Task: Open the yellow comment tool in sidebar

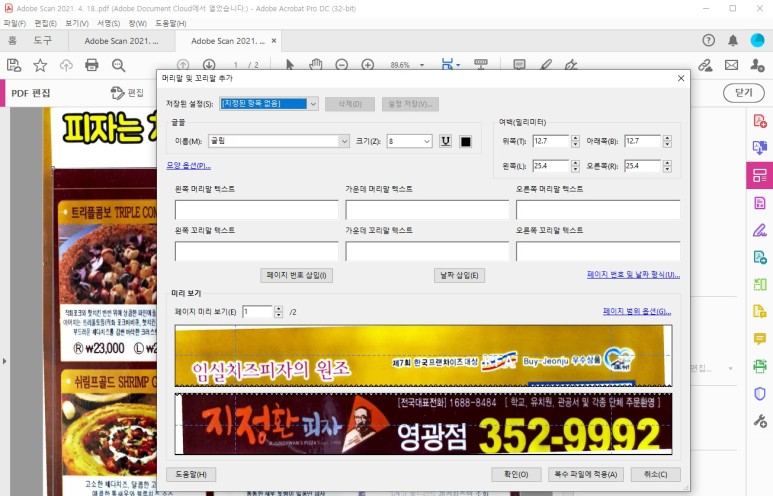Action: [x=760, y=338]
